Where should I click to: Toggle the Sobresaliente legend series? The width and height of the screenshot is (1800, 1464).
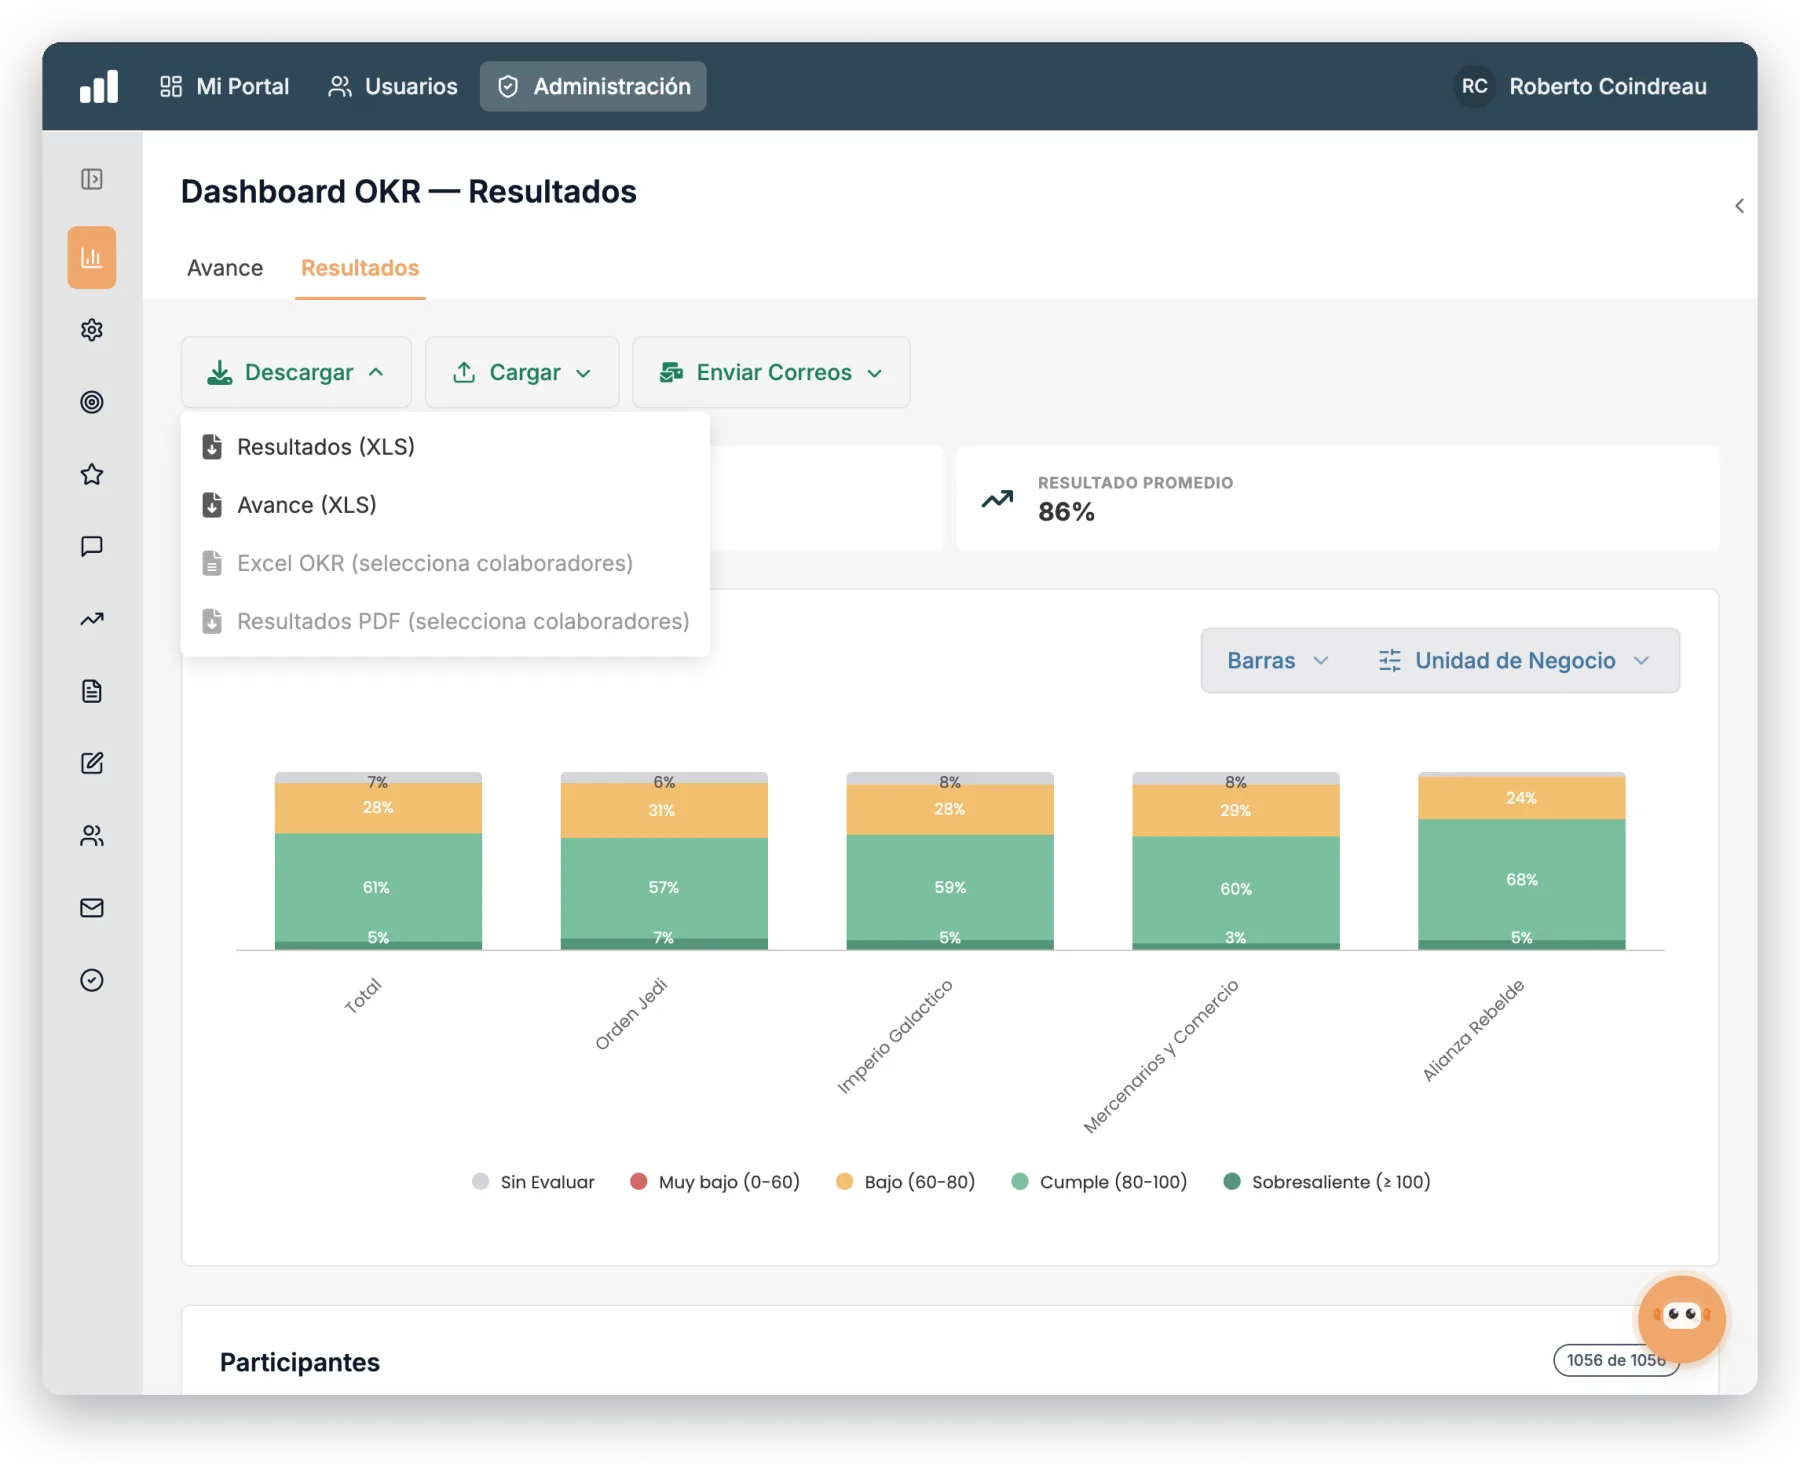tap(1327, 1182)
